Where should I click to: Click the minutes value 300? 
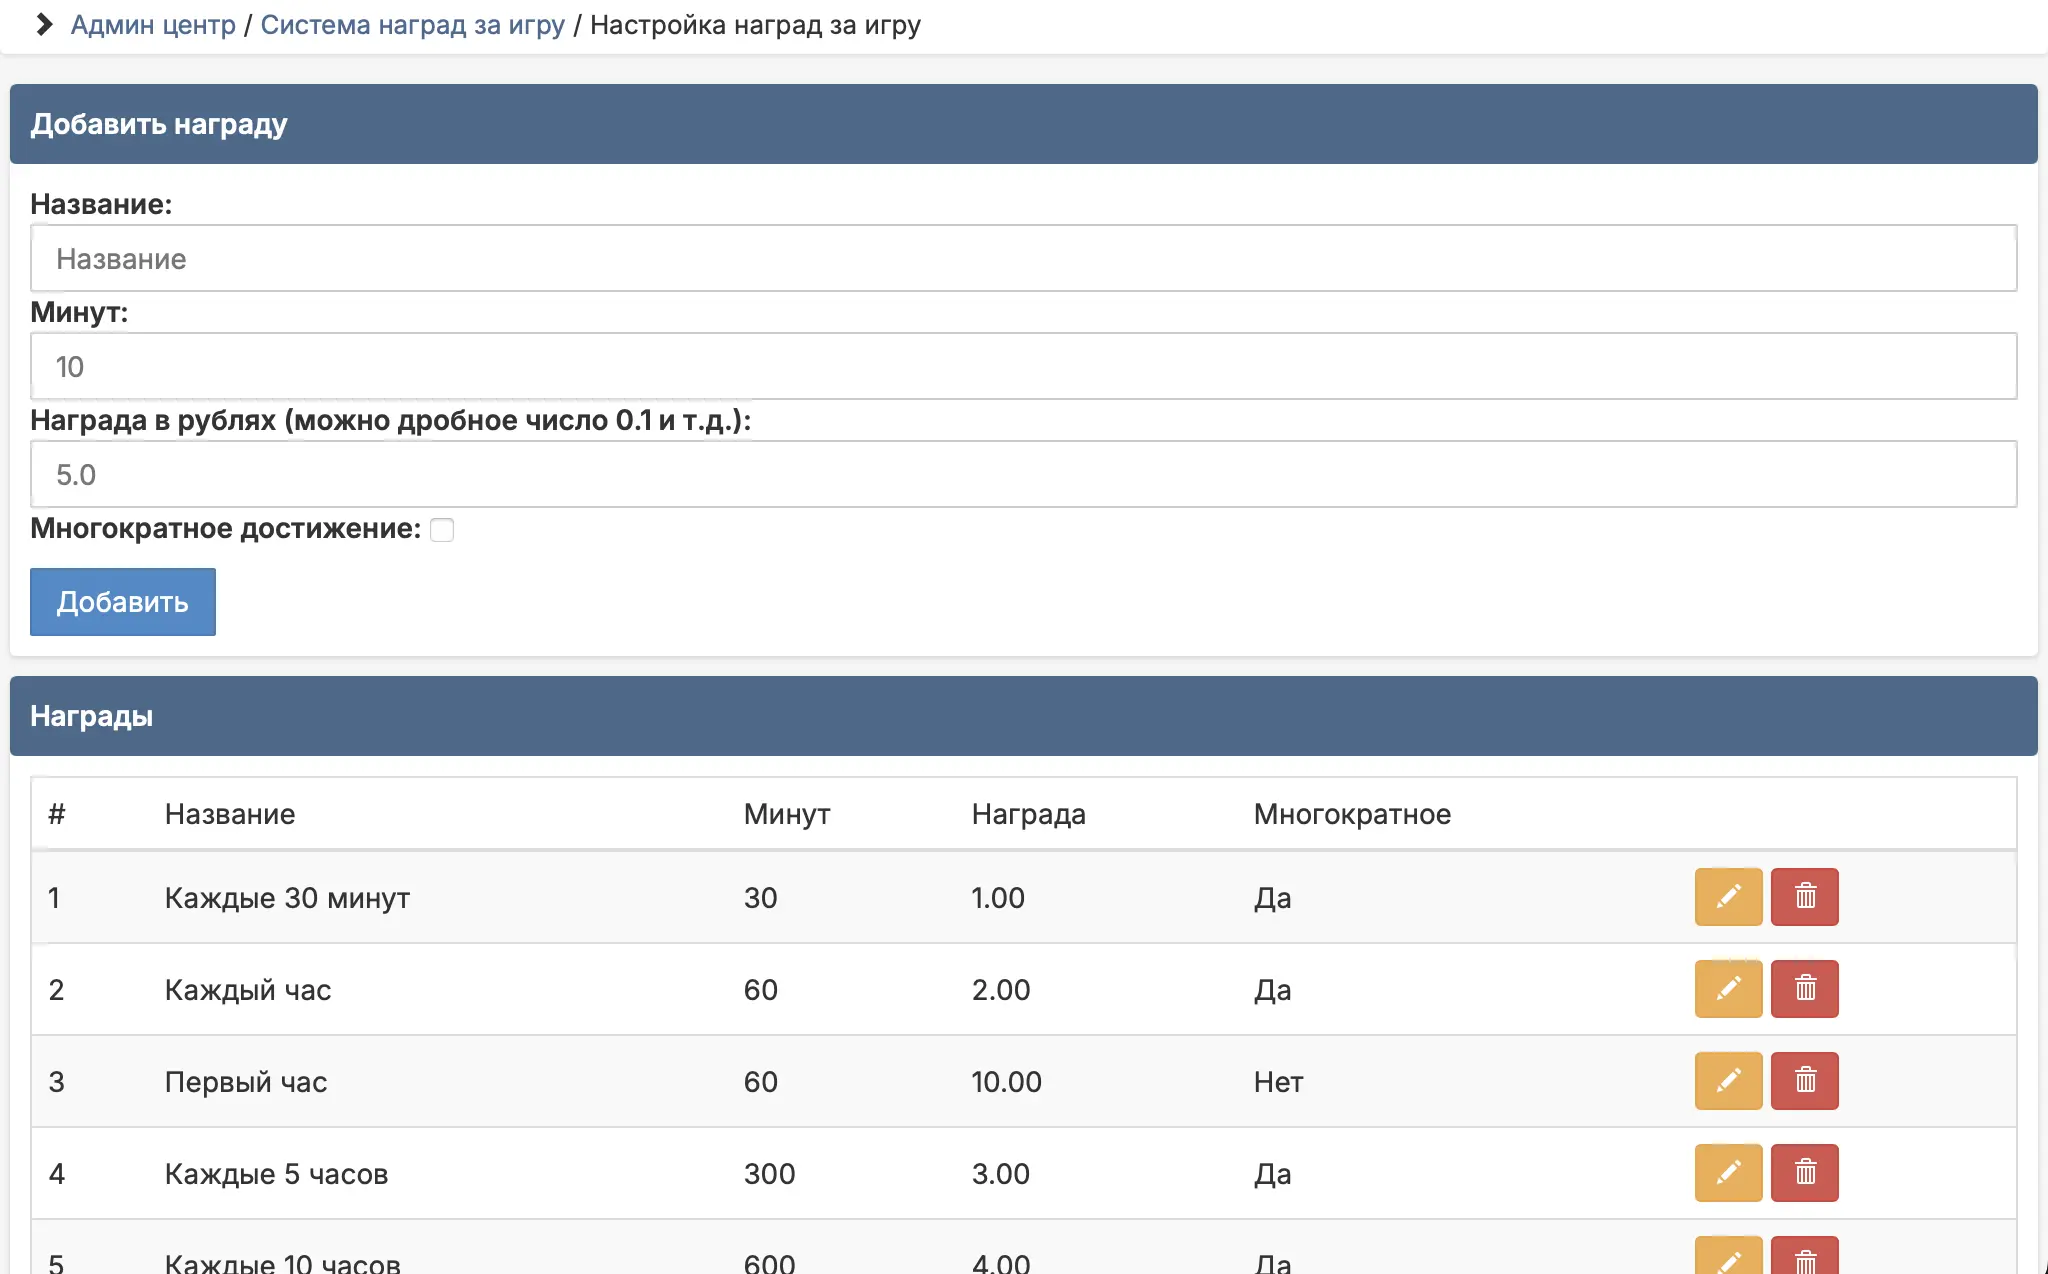[769, 1174]
